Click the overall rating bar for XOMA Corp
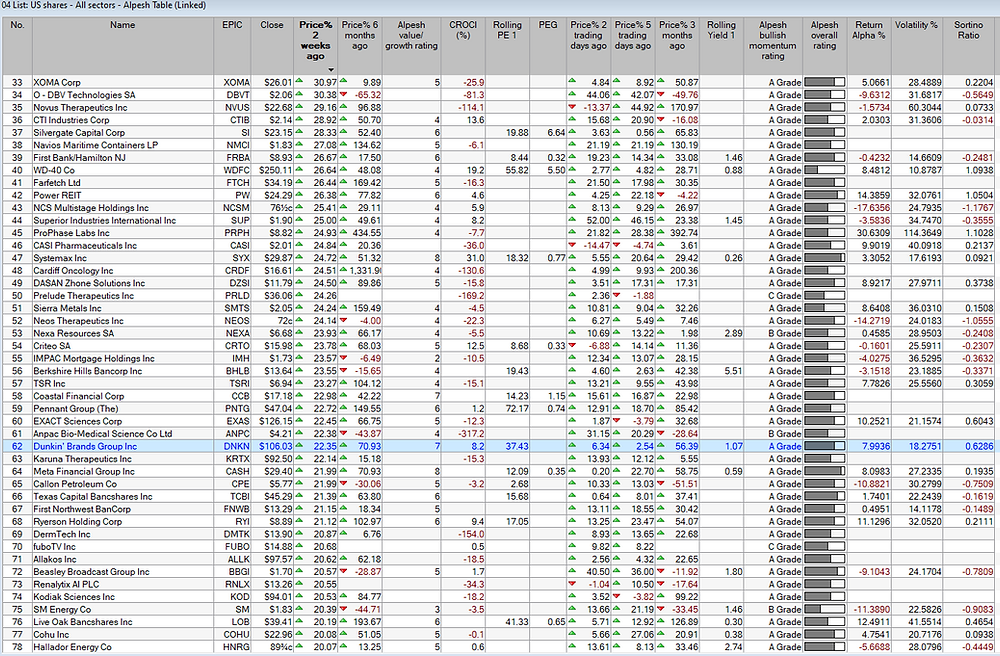The image size is (1000, 656). pyautogui.click(x=825, y=82)
